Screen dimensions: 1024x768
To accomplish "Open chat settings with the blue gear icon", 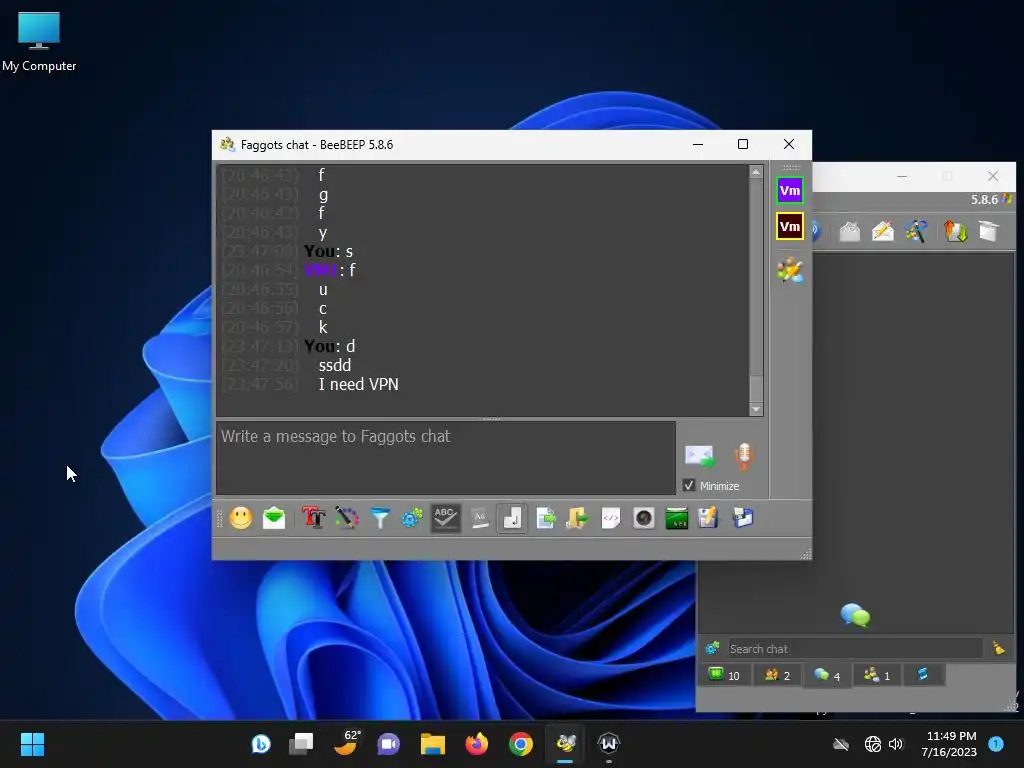I will click(x=412, y=519).
